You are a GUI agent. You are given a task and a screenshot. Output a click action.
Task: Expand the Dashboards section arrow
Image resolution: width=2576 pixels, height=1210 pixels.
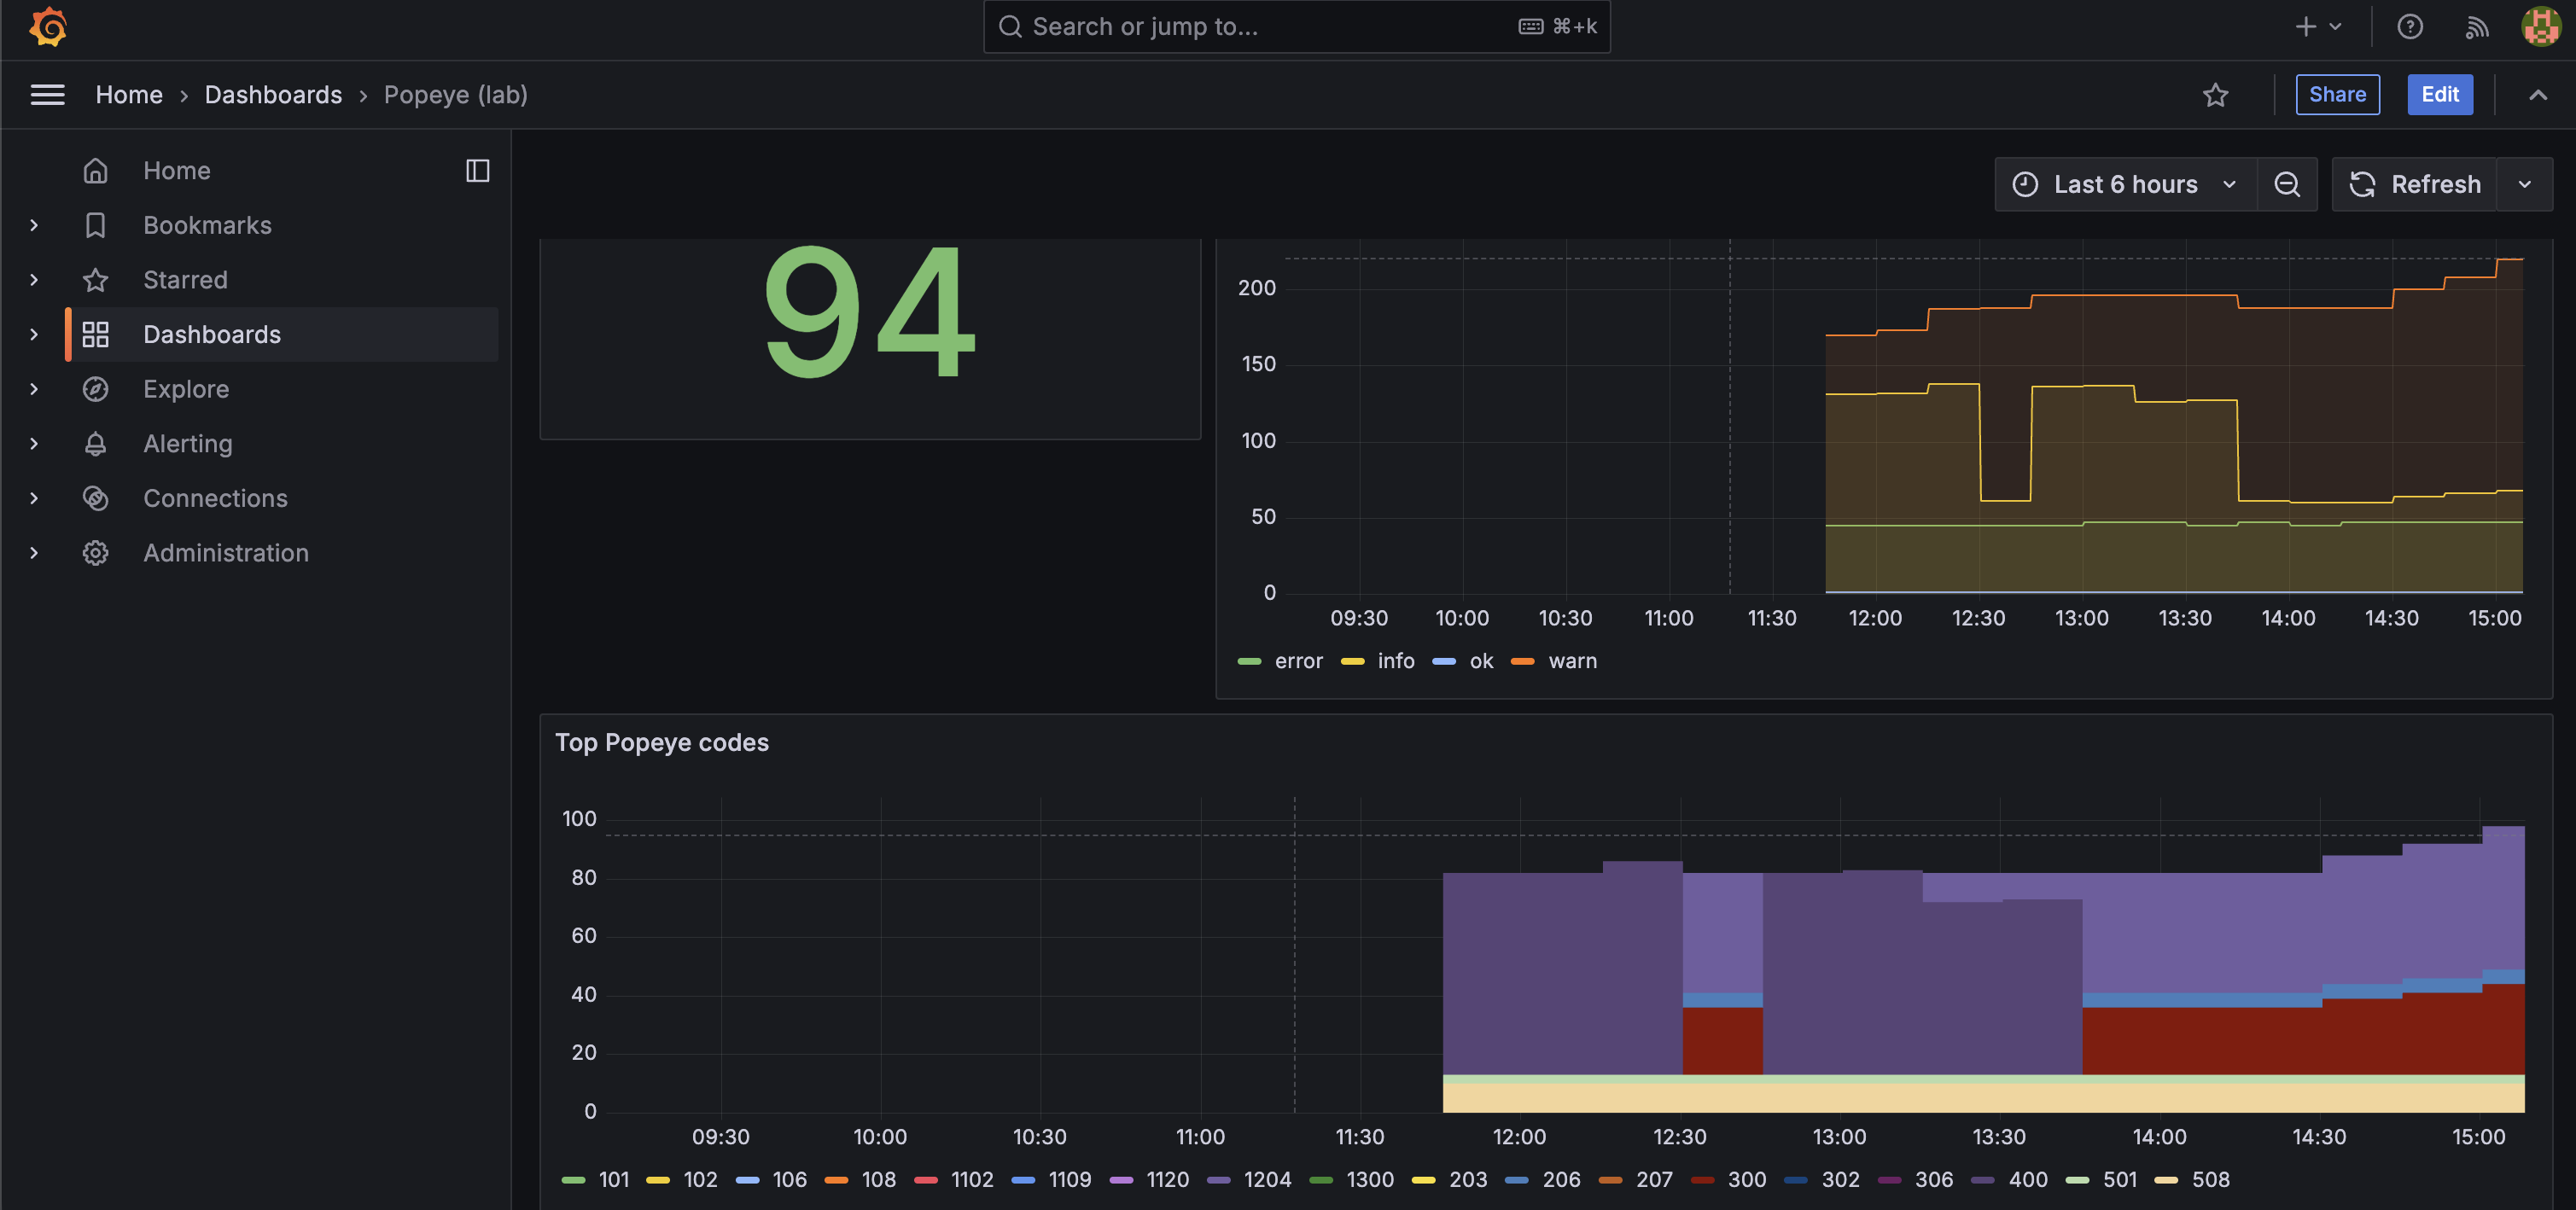34,334
